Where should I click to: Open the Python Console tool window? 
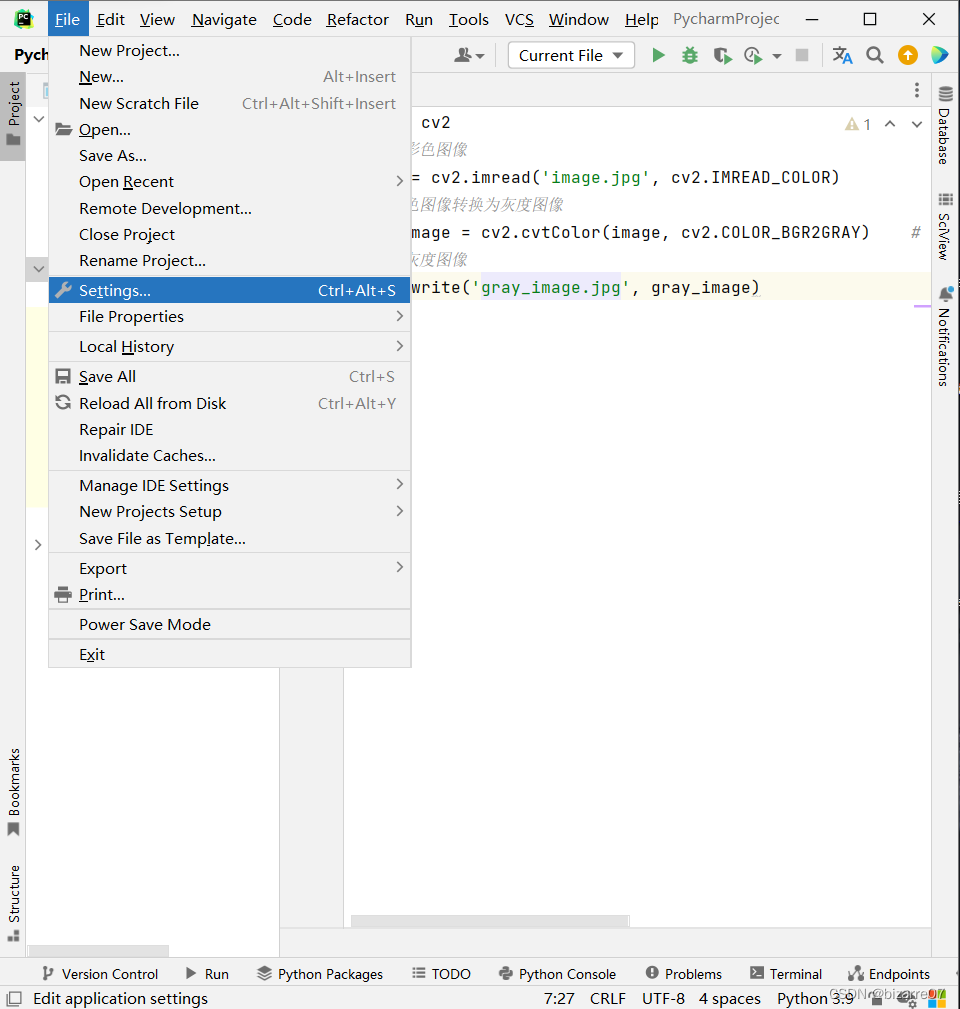(x=557, y=974)
